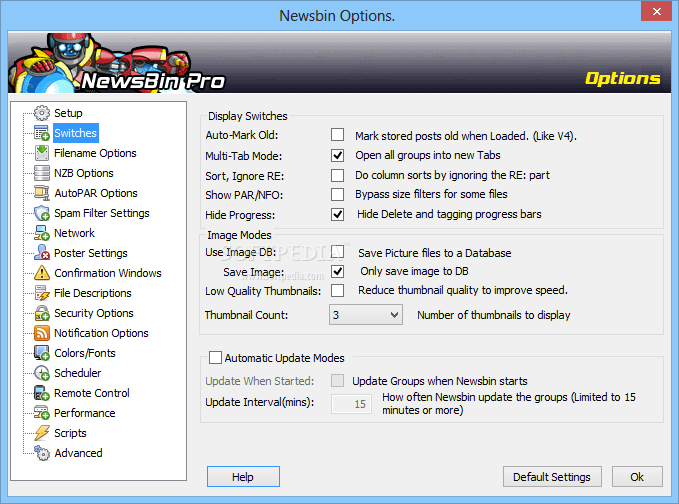Enable Auto-Mark Old checkbox
The height and width of the screenshot is (504, 679).
[x=337, y=135]
